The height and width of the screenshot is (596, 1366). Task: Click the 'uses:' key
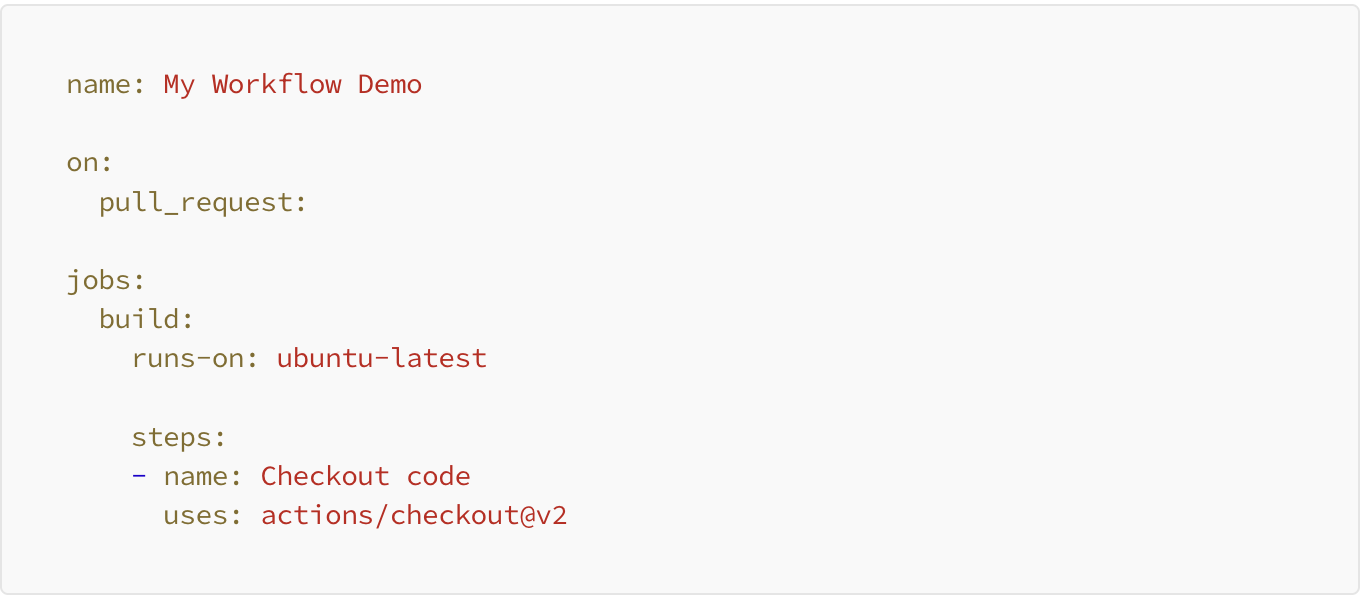click(x=204, y=516)
